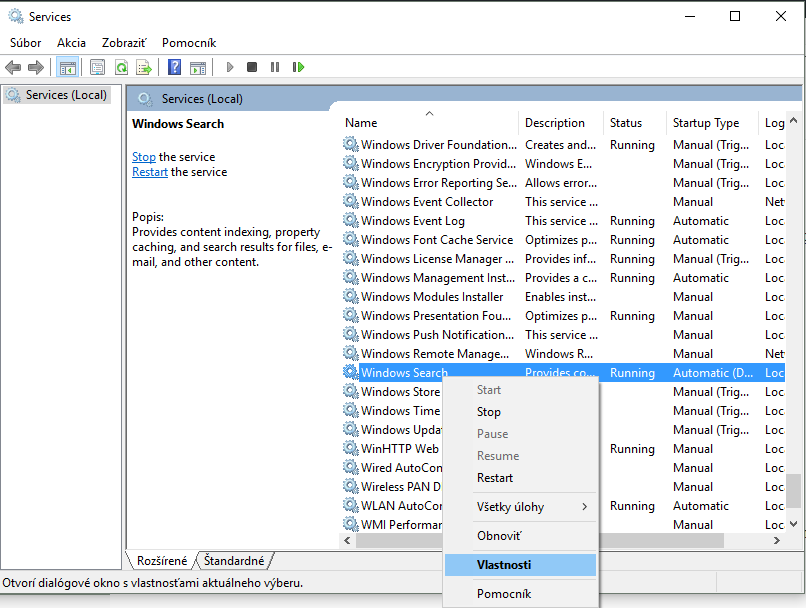
Task: Minimize the Services window
Action: click(690, 16)
